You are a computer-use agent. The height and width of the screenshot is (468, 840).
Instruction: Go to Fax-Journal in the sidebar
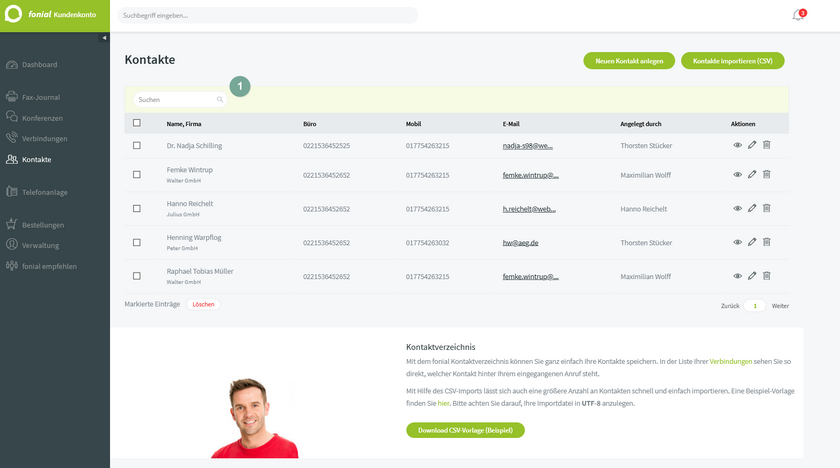42,97
